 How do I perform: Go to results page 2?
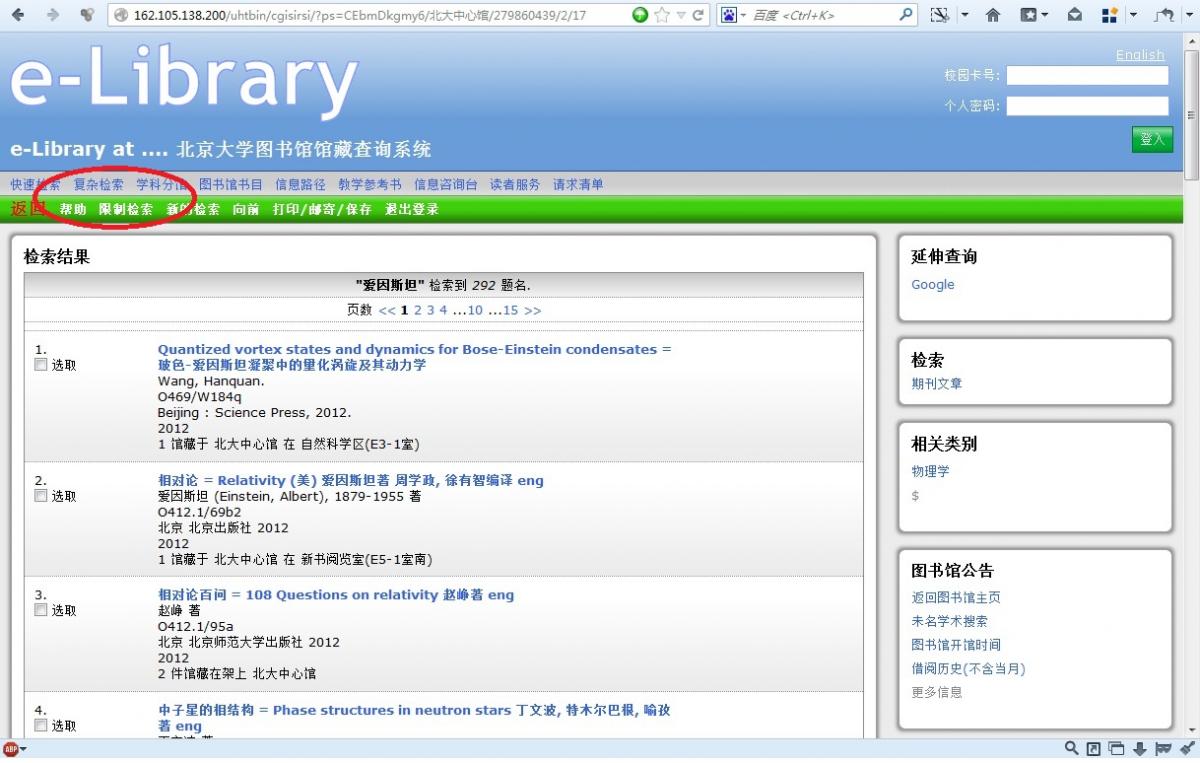tap(418, 310)
